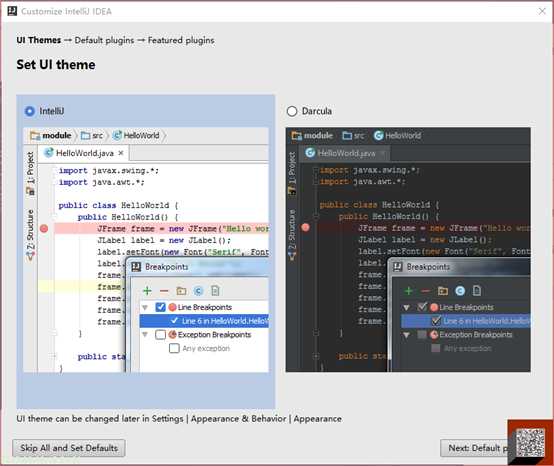
Task: Click the 1: Project side tab in light preview
Action: coord(31,173)
